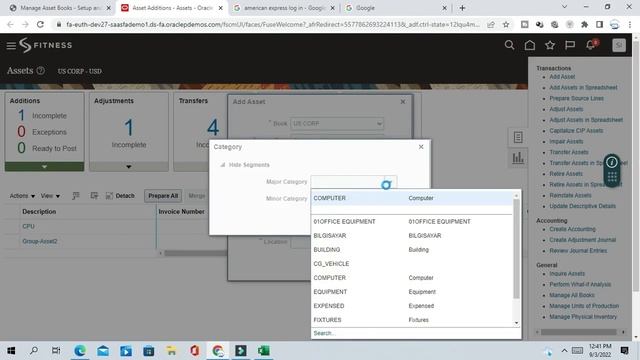640x360 pixels.
Task: Bookmark this page with the star
Action: tap(506, 24)
